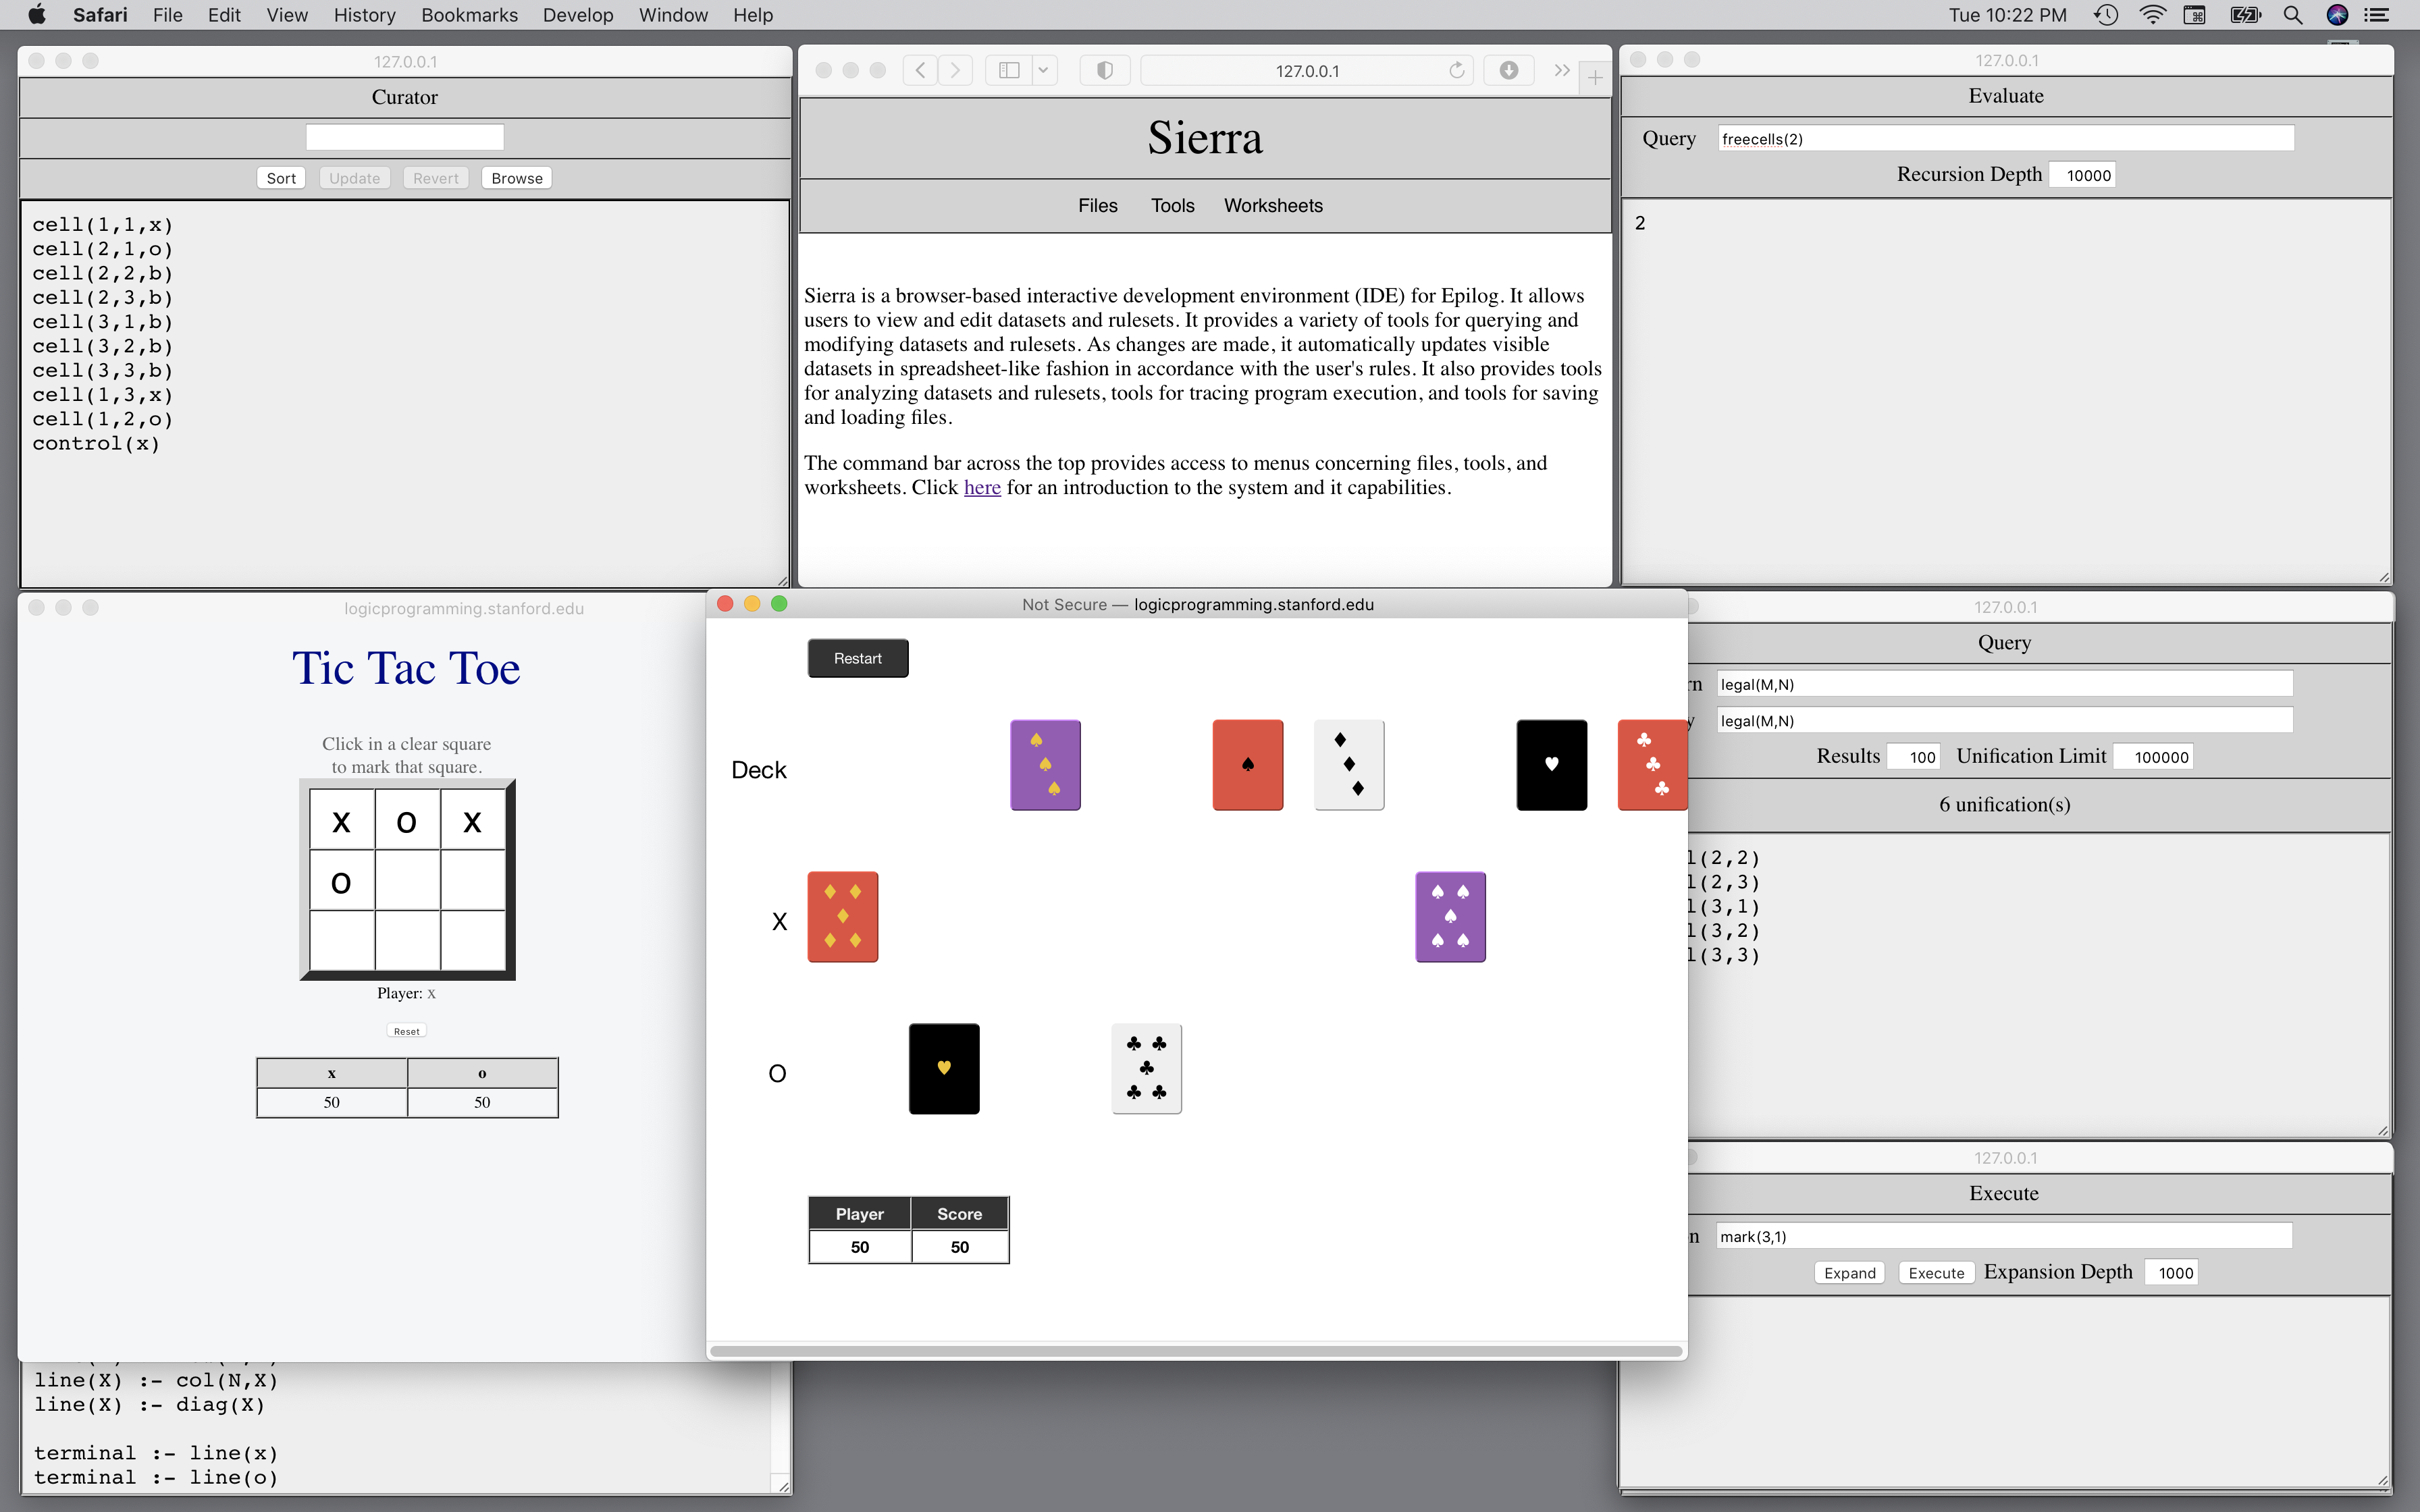Open a new tab with plus icon
Viewport: 2420px width, 1512px height.
1595,76
